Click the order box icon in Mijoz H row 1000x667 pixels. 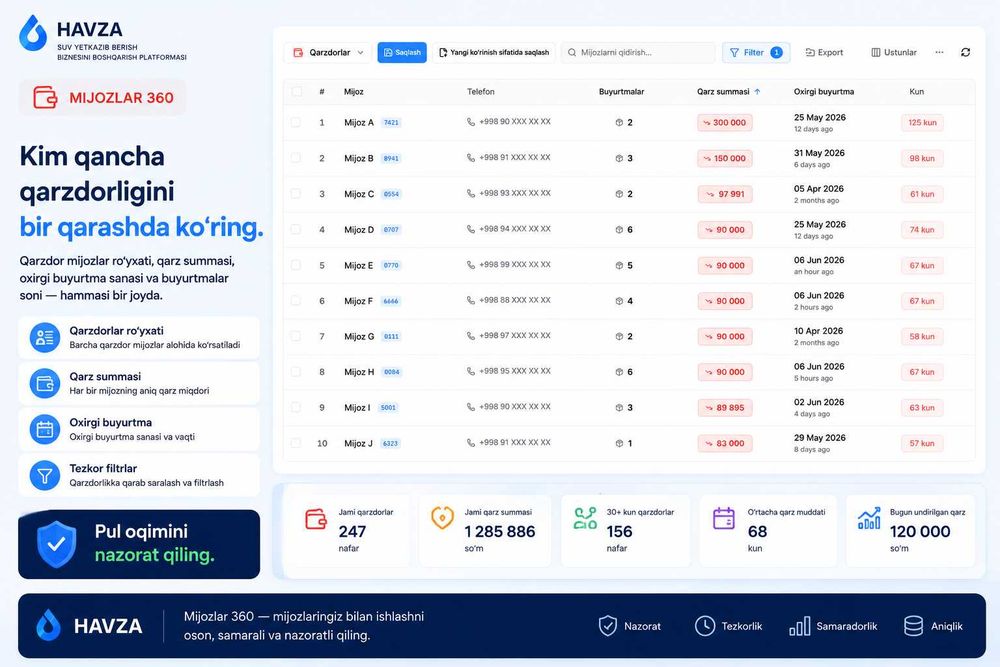pos(619,372)
